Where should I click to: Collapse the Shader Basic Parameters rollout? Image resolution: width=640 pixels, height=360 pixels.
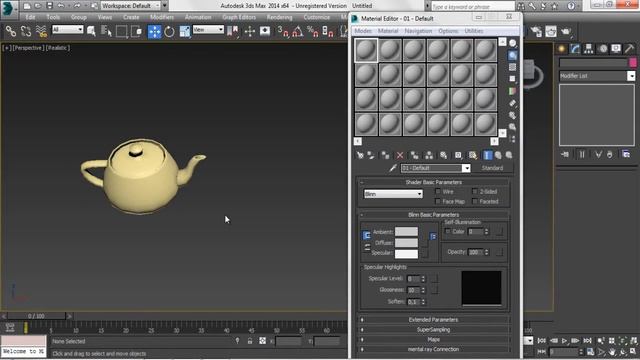[x=433, y=182]
